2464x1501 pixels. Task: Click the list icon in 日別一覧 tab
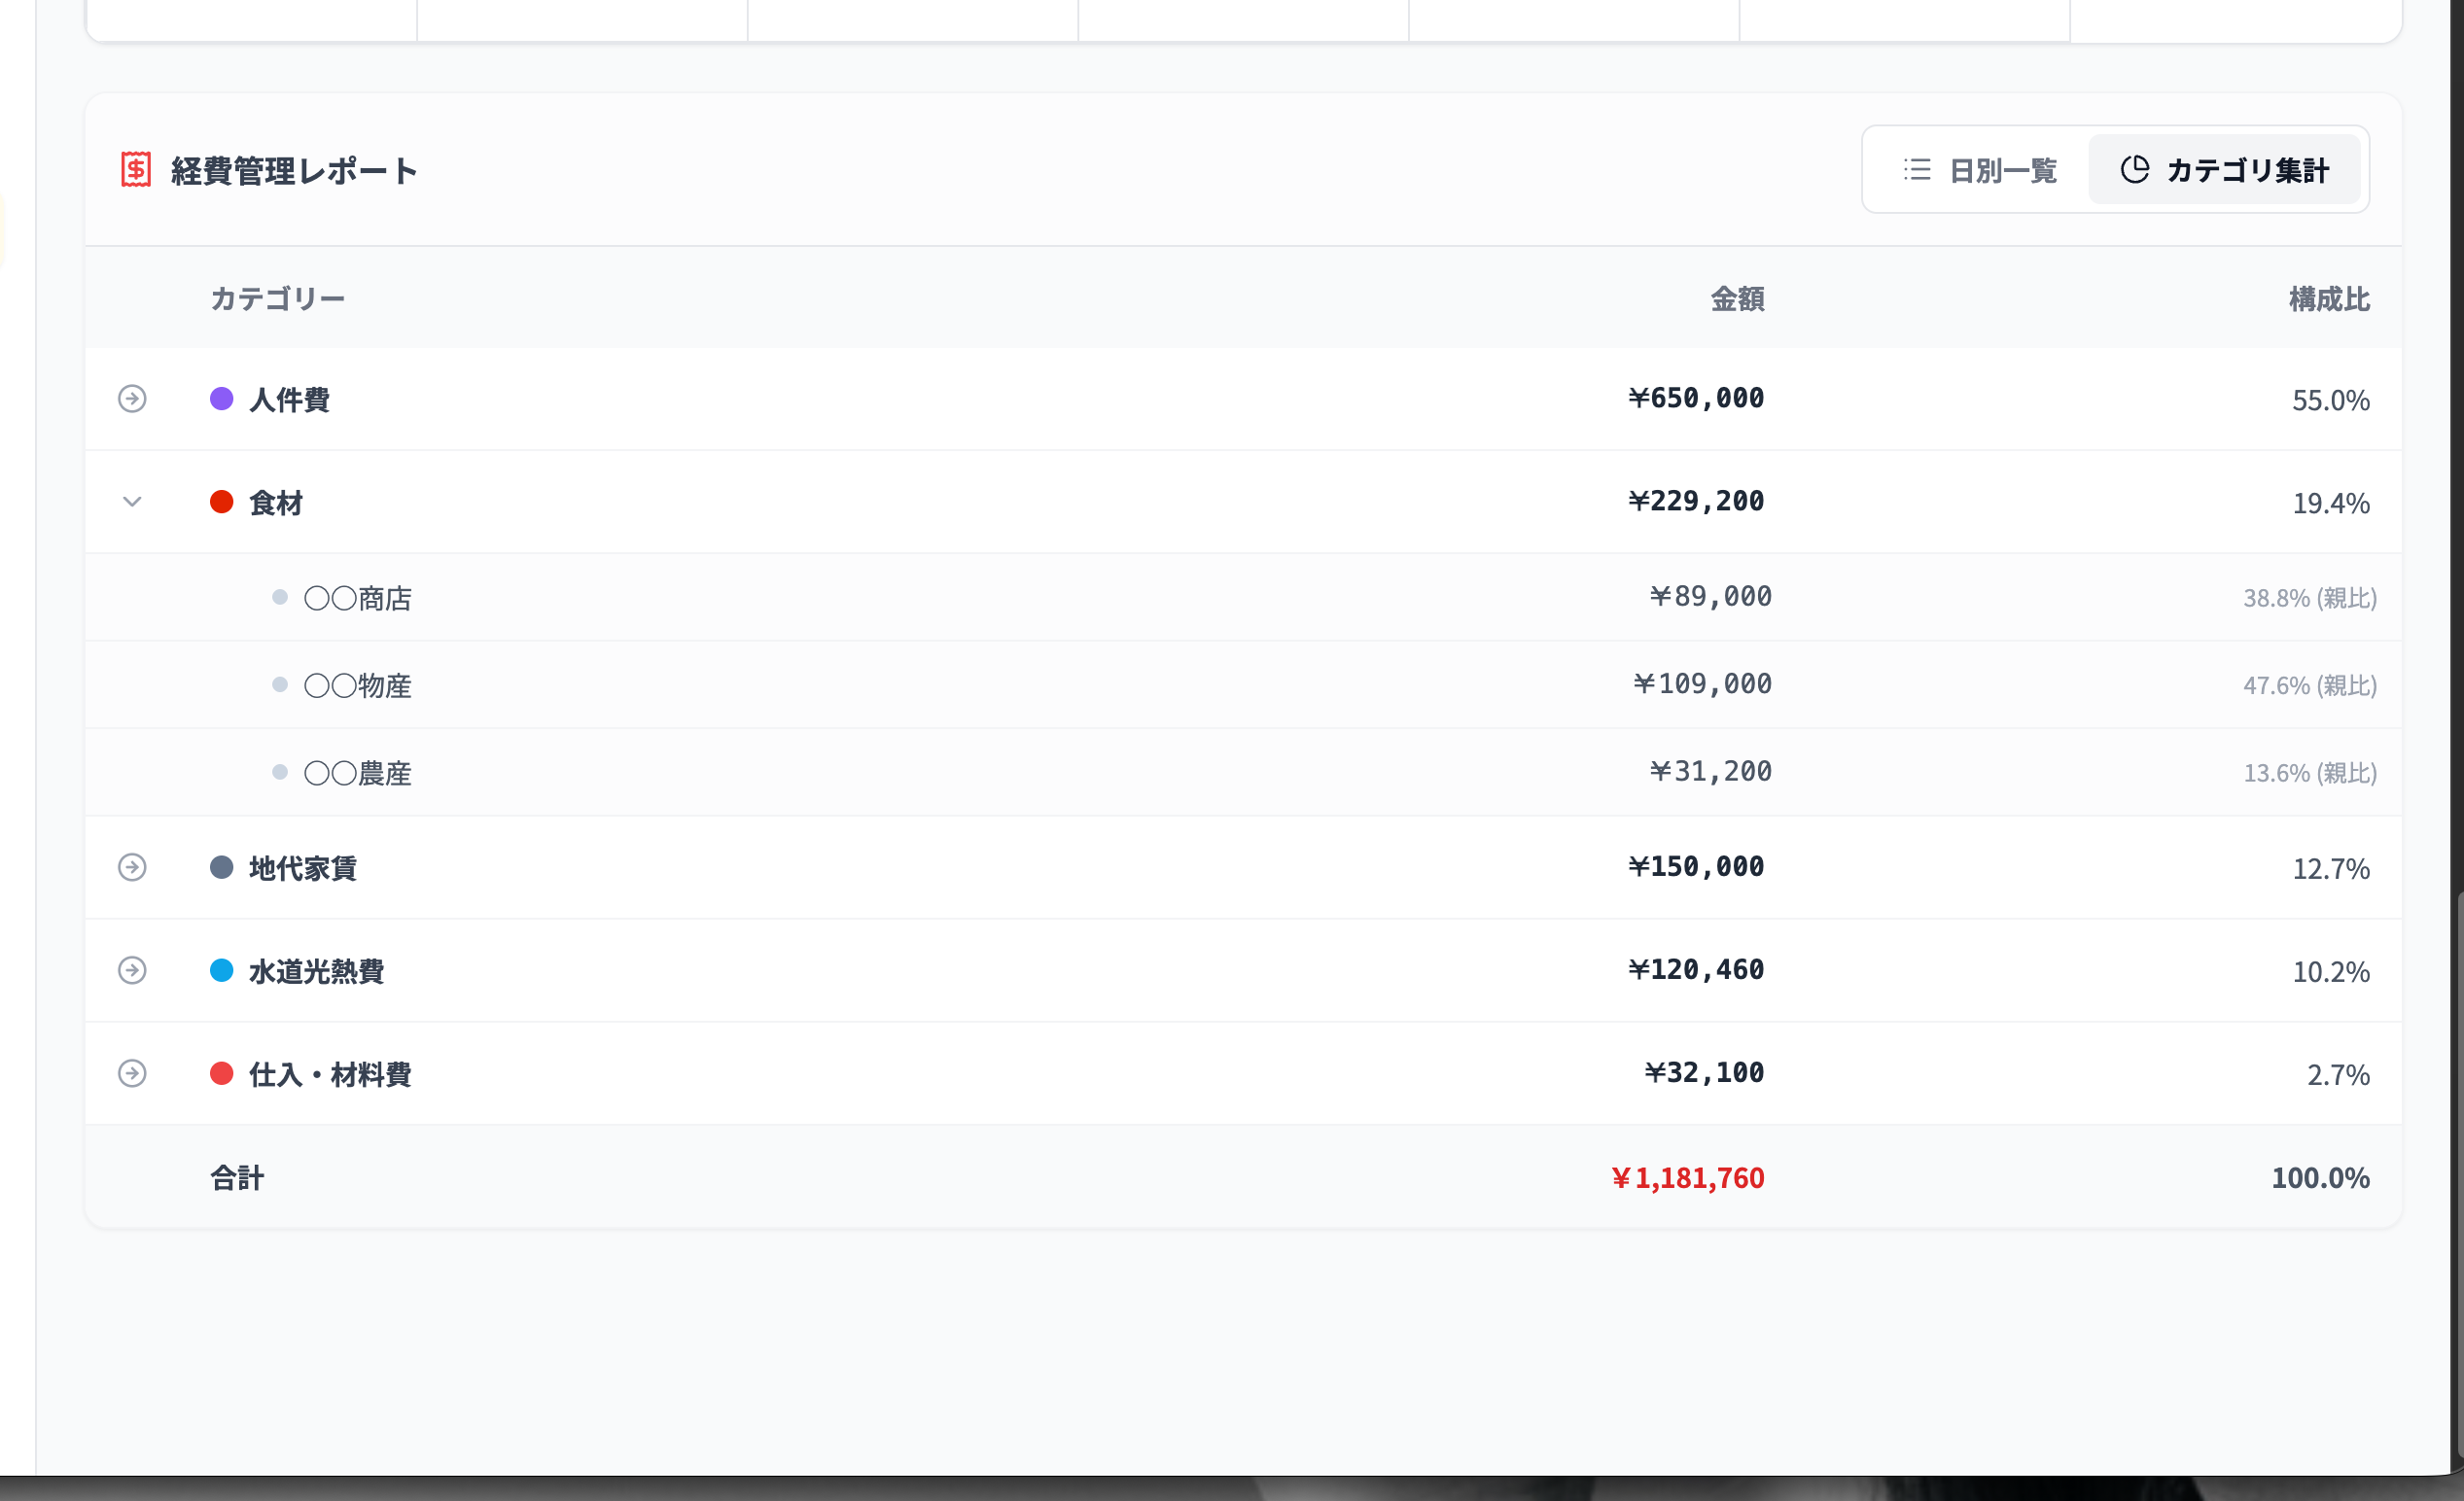(x=1916, y=170)
